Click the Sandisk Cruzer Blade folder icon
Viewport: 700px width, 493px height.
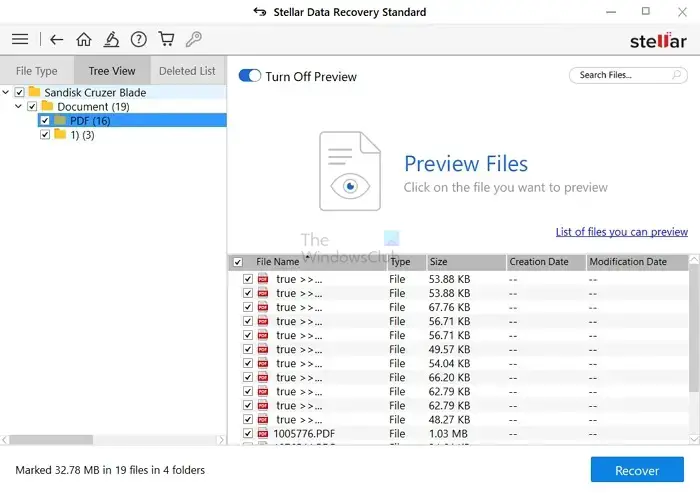[34, 92]
